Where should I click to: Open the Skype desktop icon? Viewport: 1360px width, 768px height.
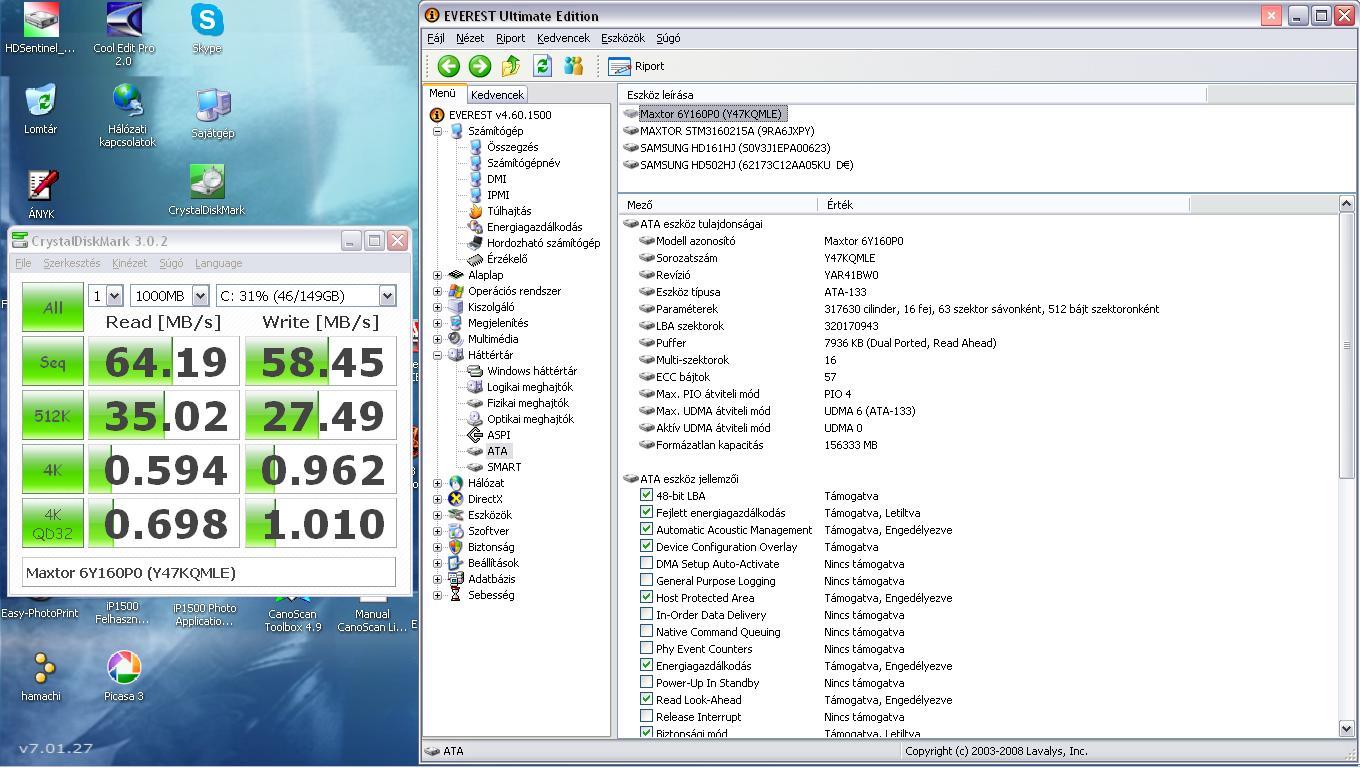click(207, 28)
